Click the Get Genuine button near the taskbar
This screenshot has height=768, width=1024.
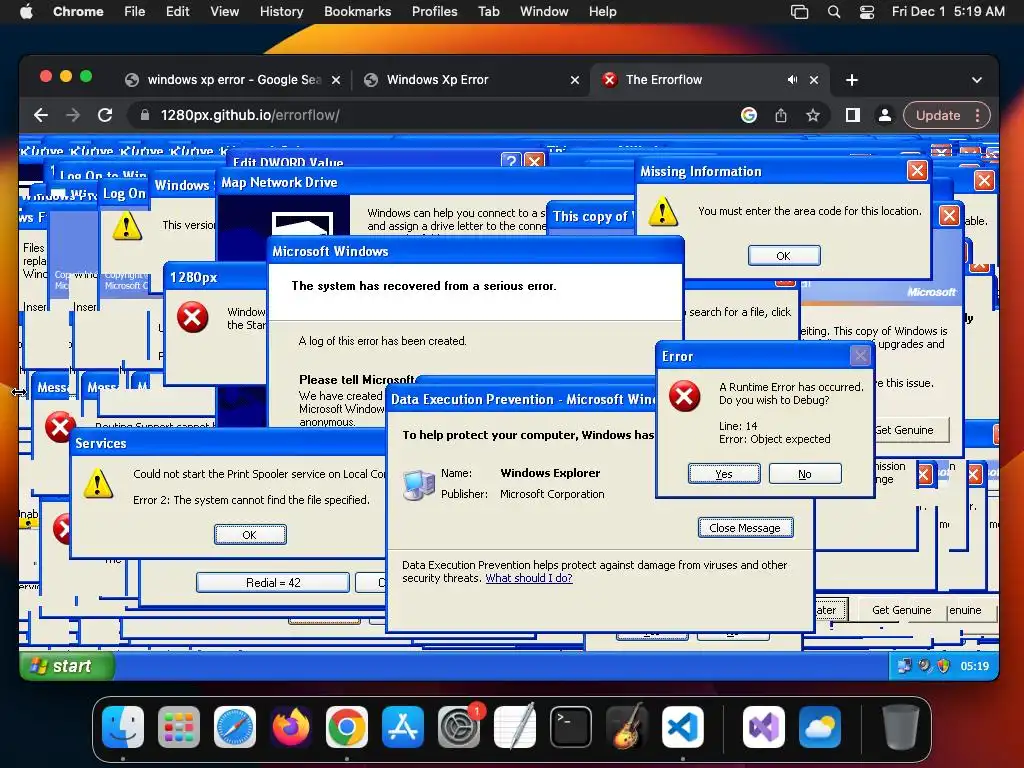coord(901,610)
